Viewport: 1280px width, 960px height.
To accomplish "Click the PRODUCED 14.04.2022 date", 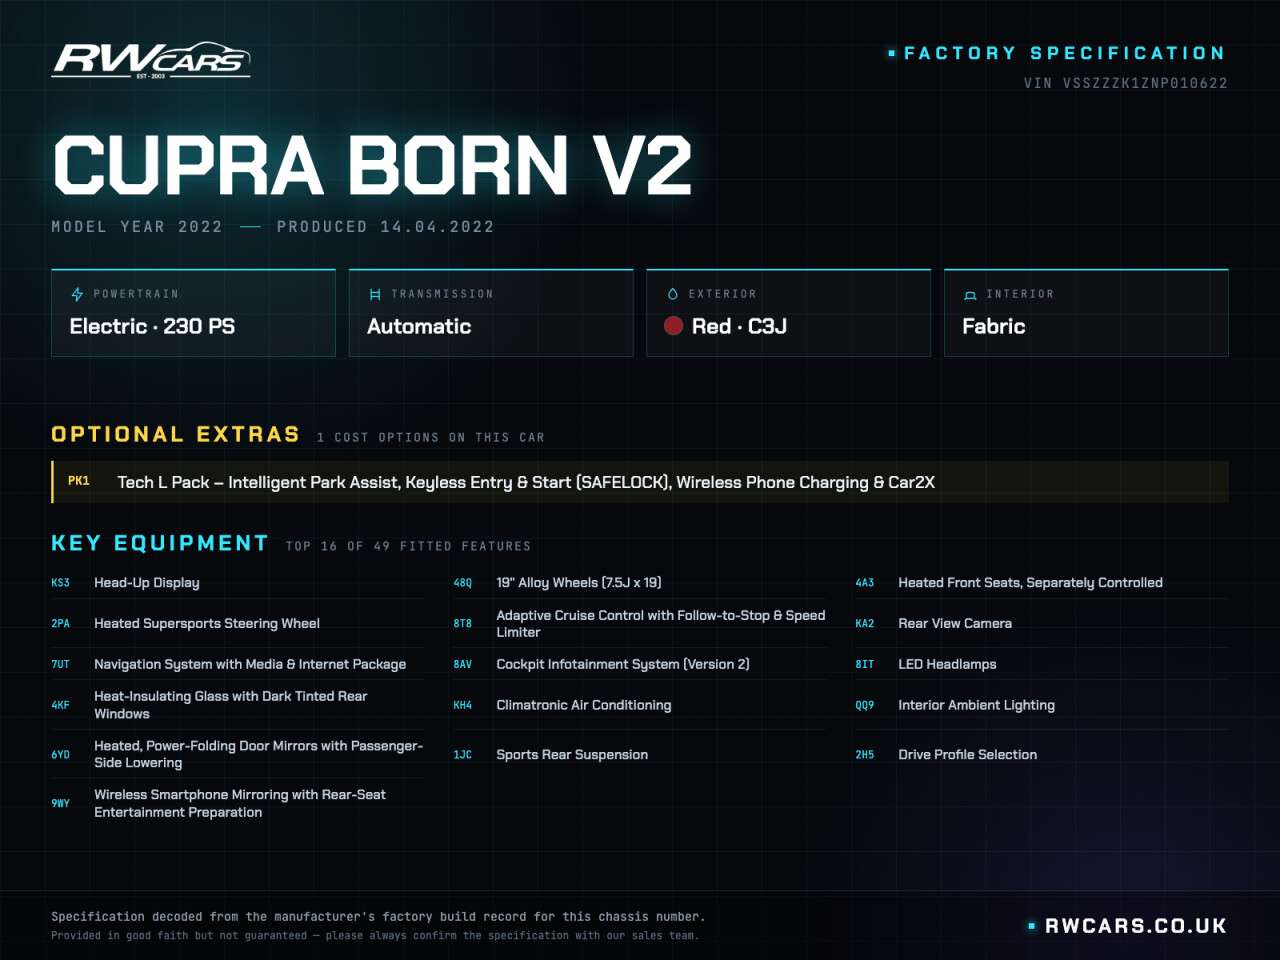I will pyautogui.click(x=385, y=227).
